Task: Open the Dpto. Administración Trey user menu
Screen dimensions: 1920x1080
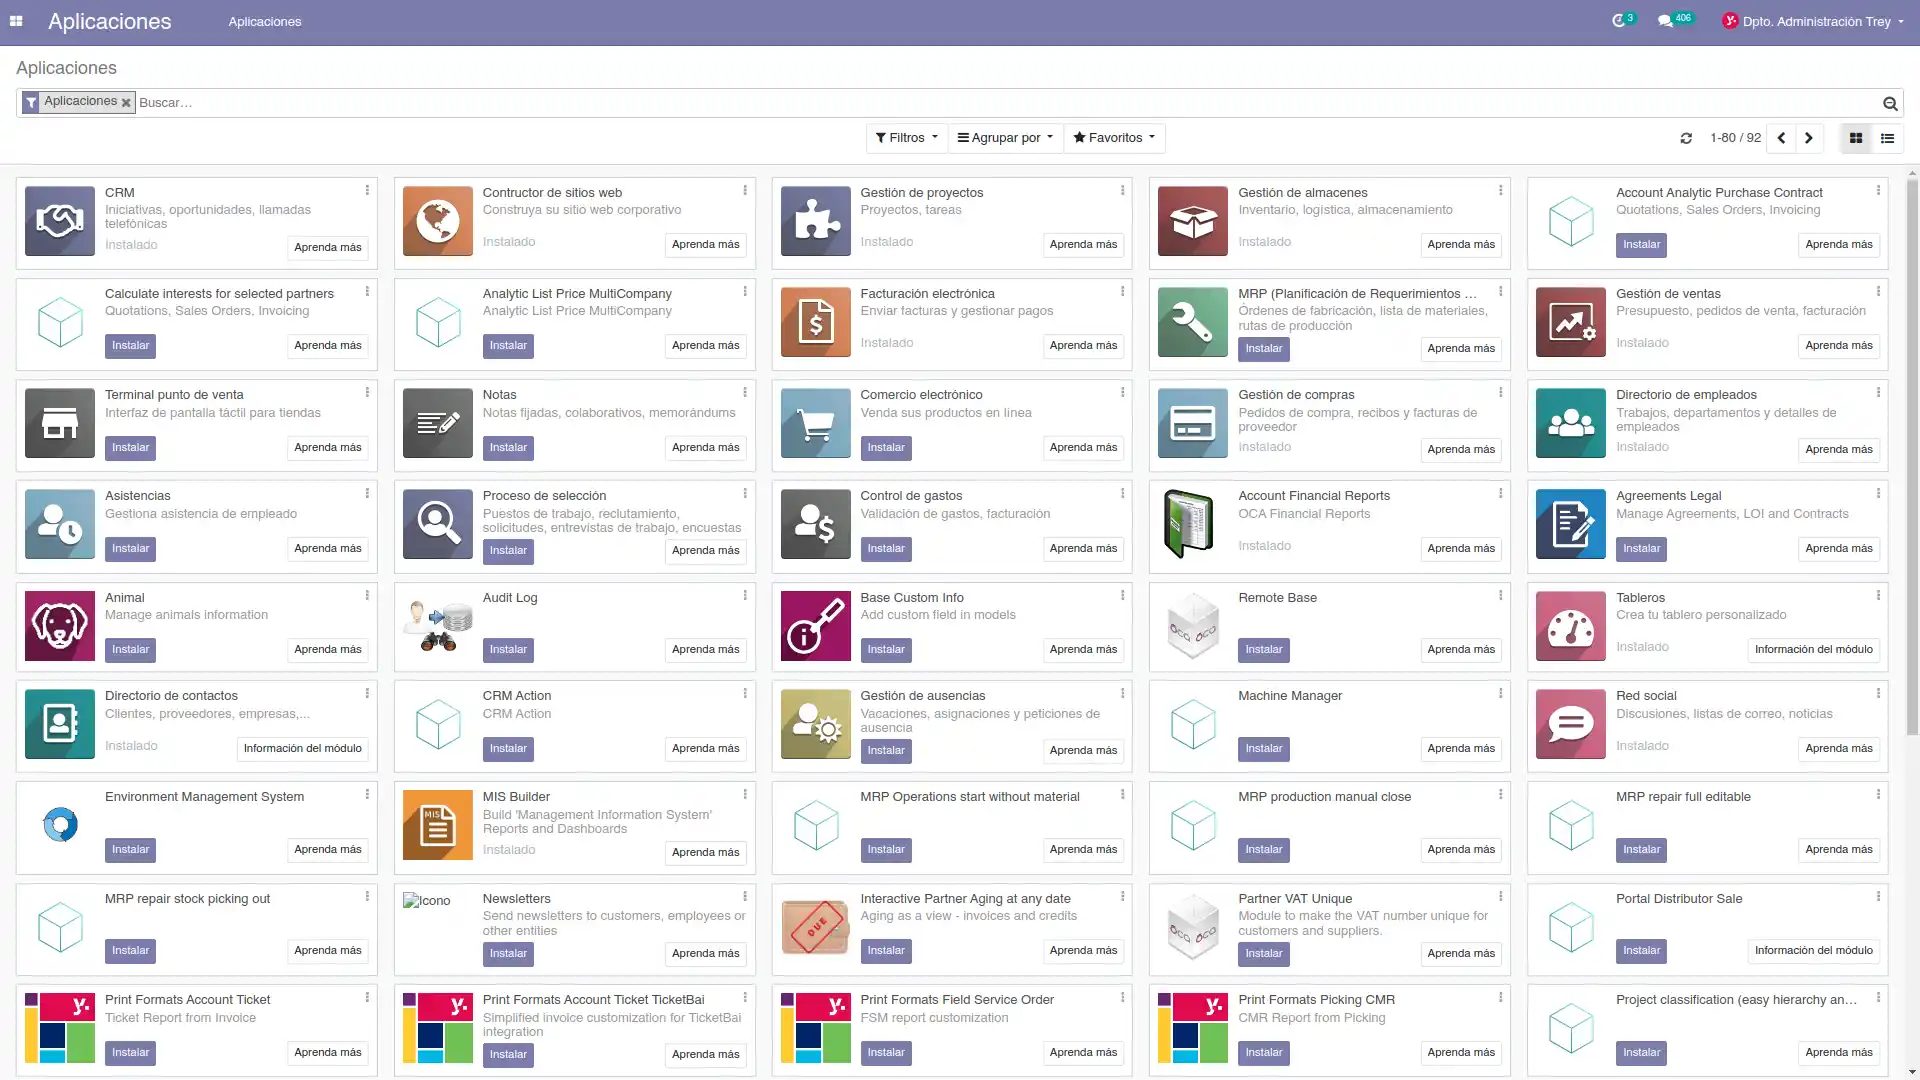Action: pos(1813,21)
